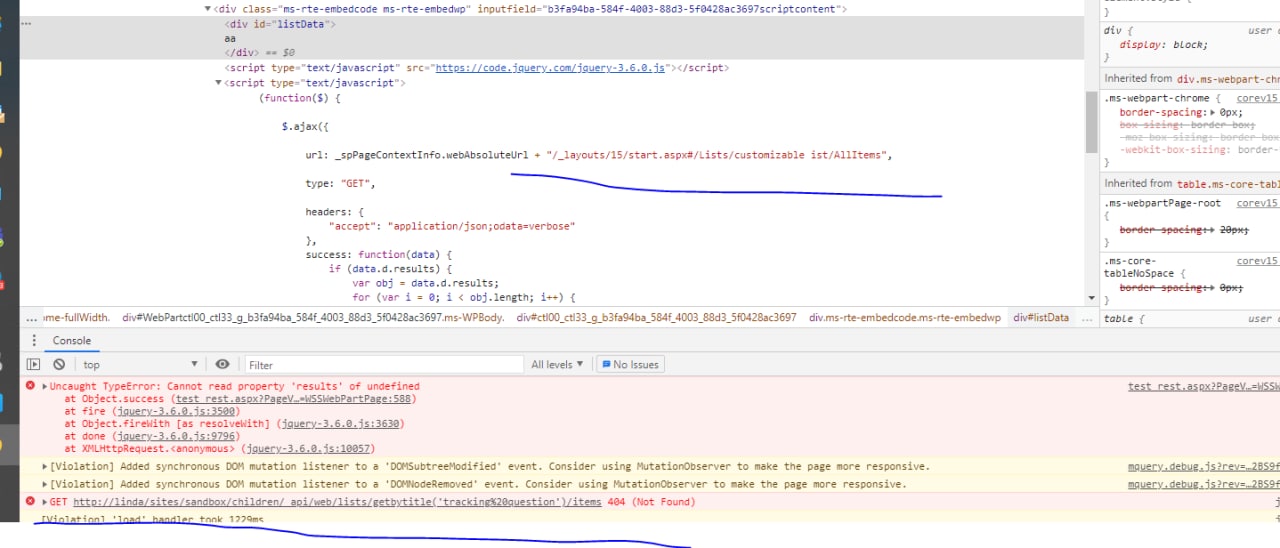Expand the Uncaught TypeError stack trace
1280x548 pixels.
coord(44,386)
